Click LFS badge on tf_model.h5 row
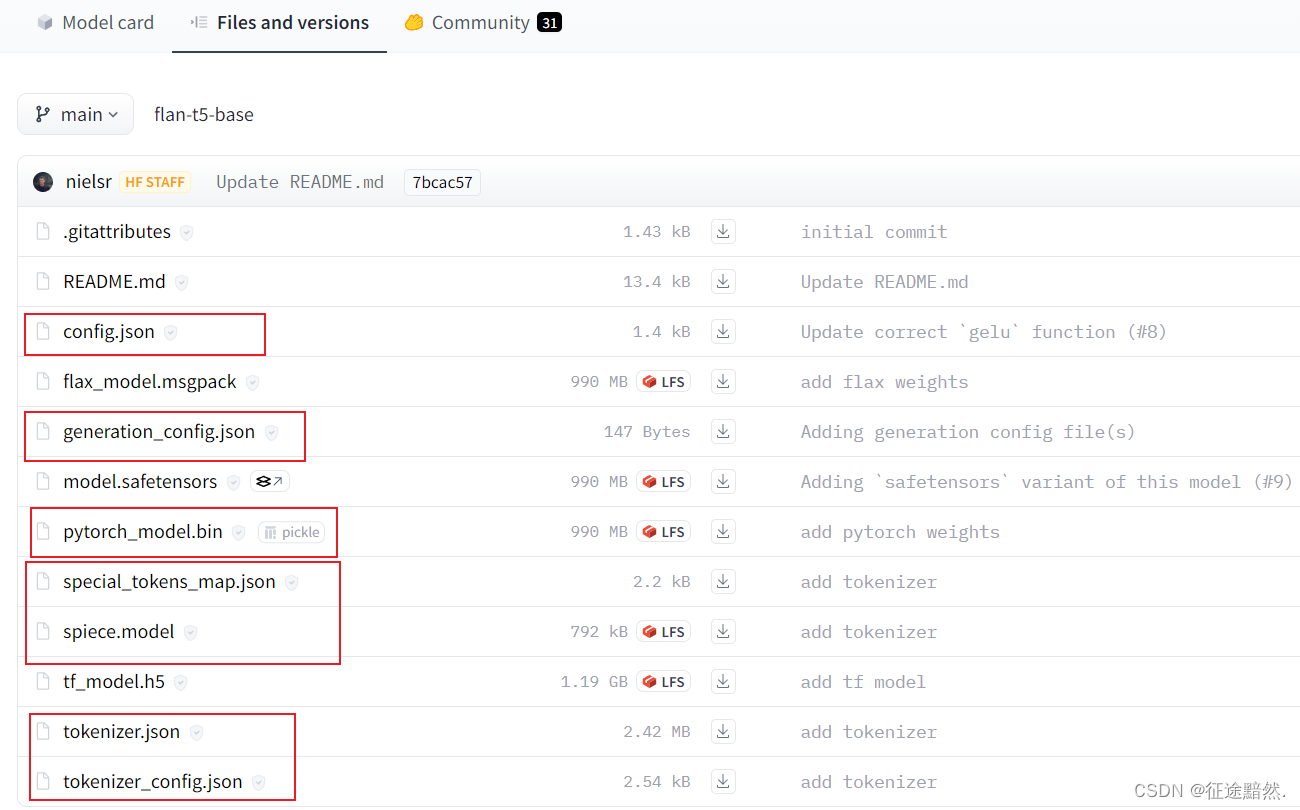The height and width of the screenshot is (810, 1300). click(x=664, y=682)
